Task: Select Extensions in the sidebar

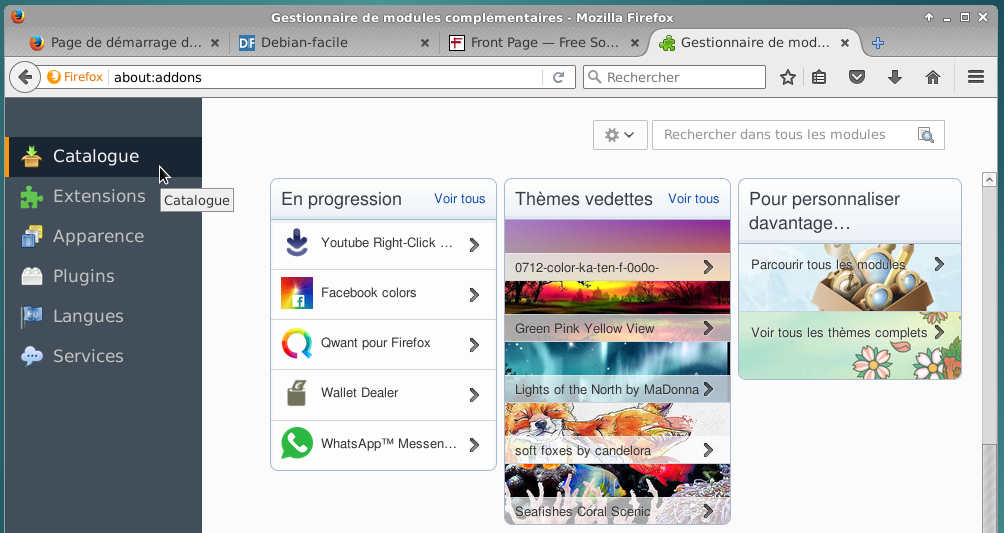Action: coord(99,196)
